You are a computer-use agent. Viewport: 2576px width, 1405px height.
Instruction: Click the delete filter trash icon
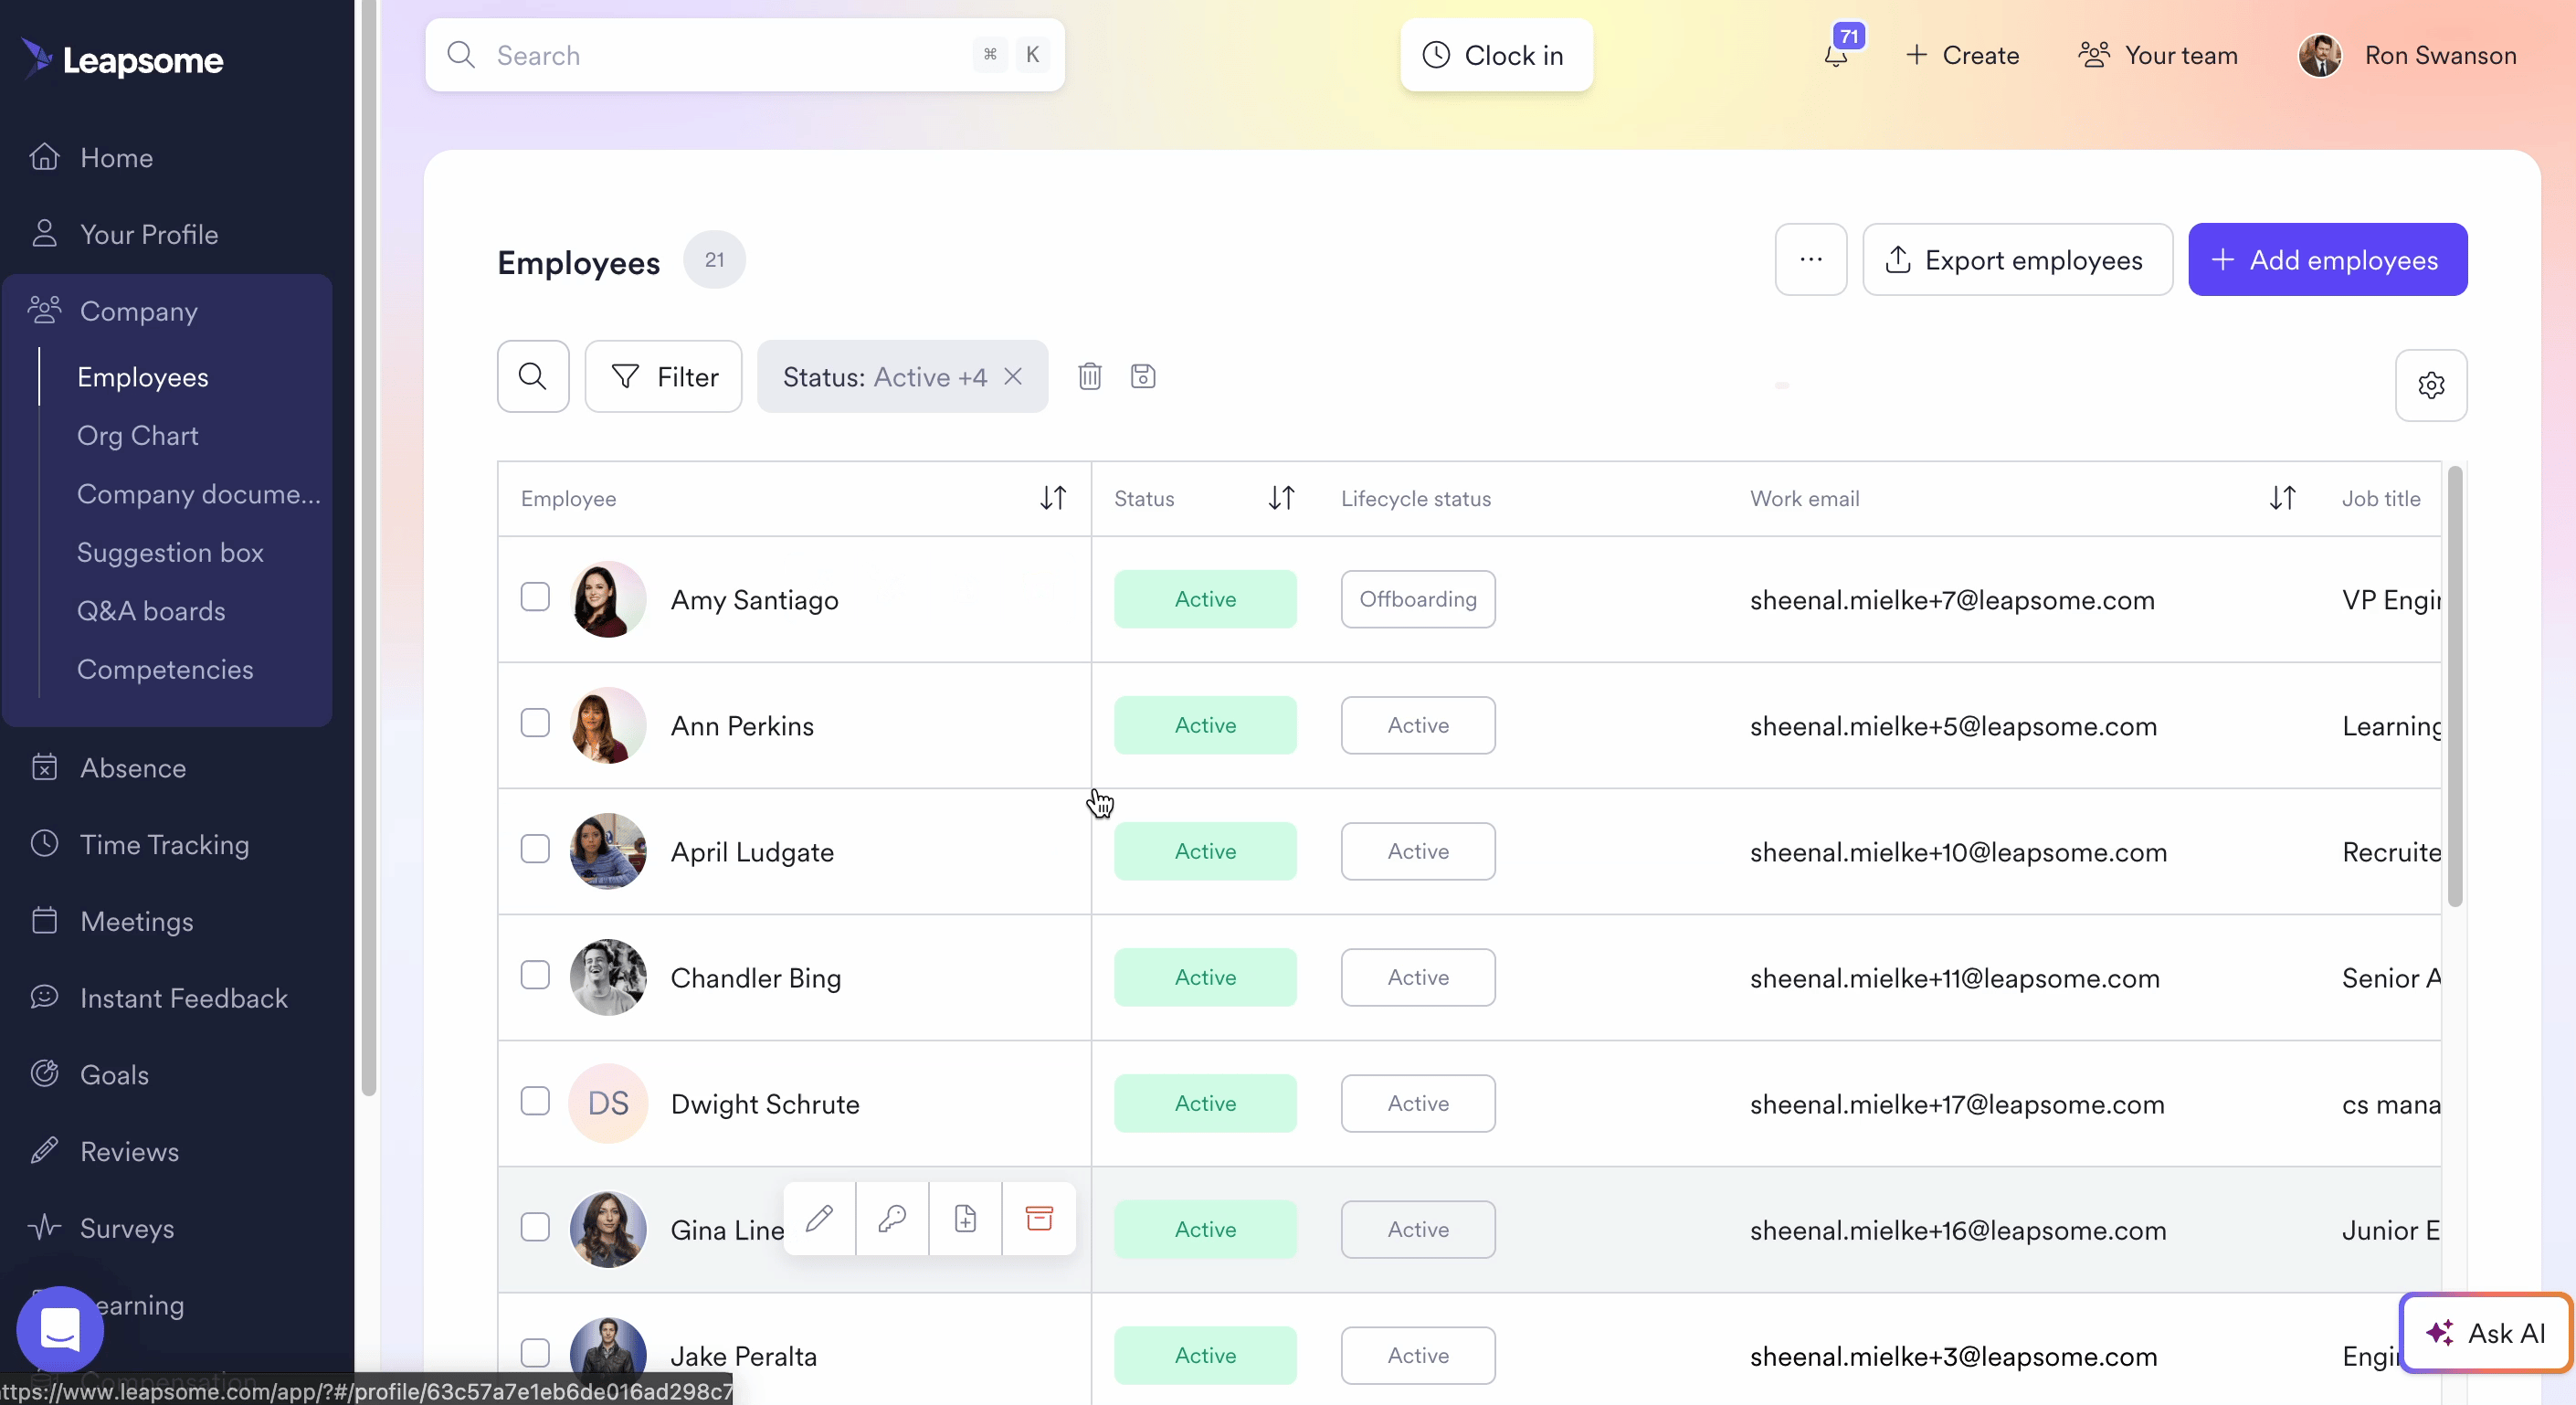[1089, 377]
